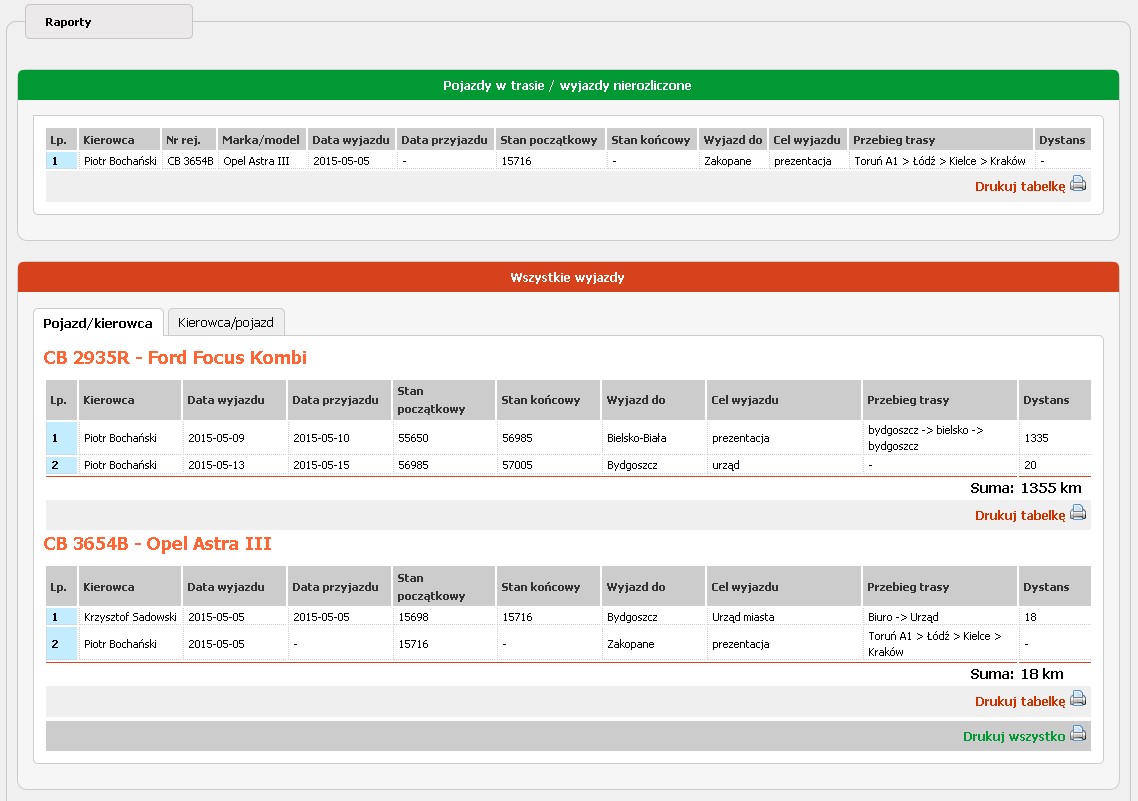Click the CB 2935R - Ford Focus Kombi heading
This screenshot has height=801, width=1138.
click(x=175, y=358)
